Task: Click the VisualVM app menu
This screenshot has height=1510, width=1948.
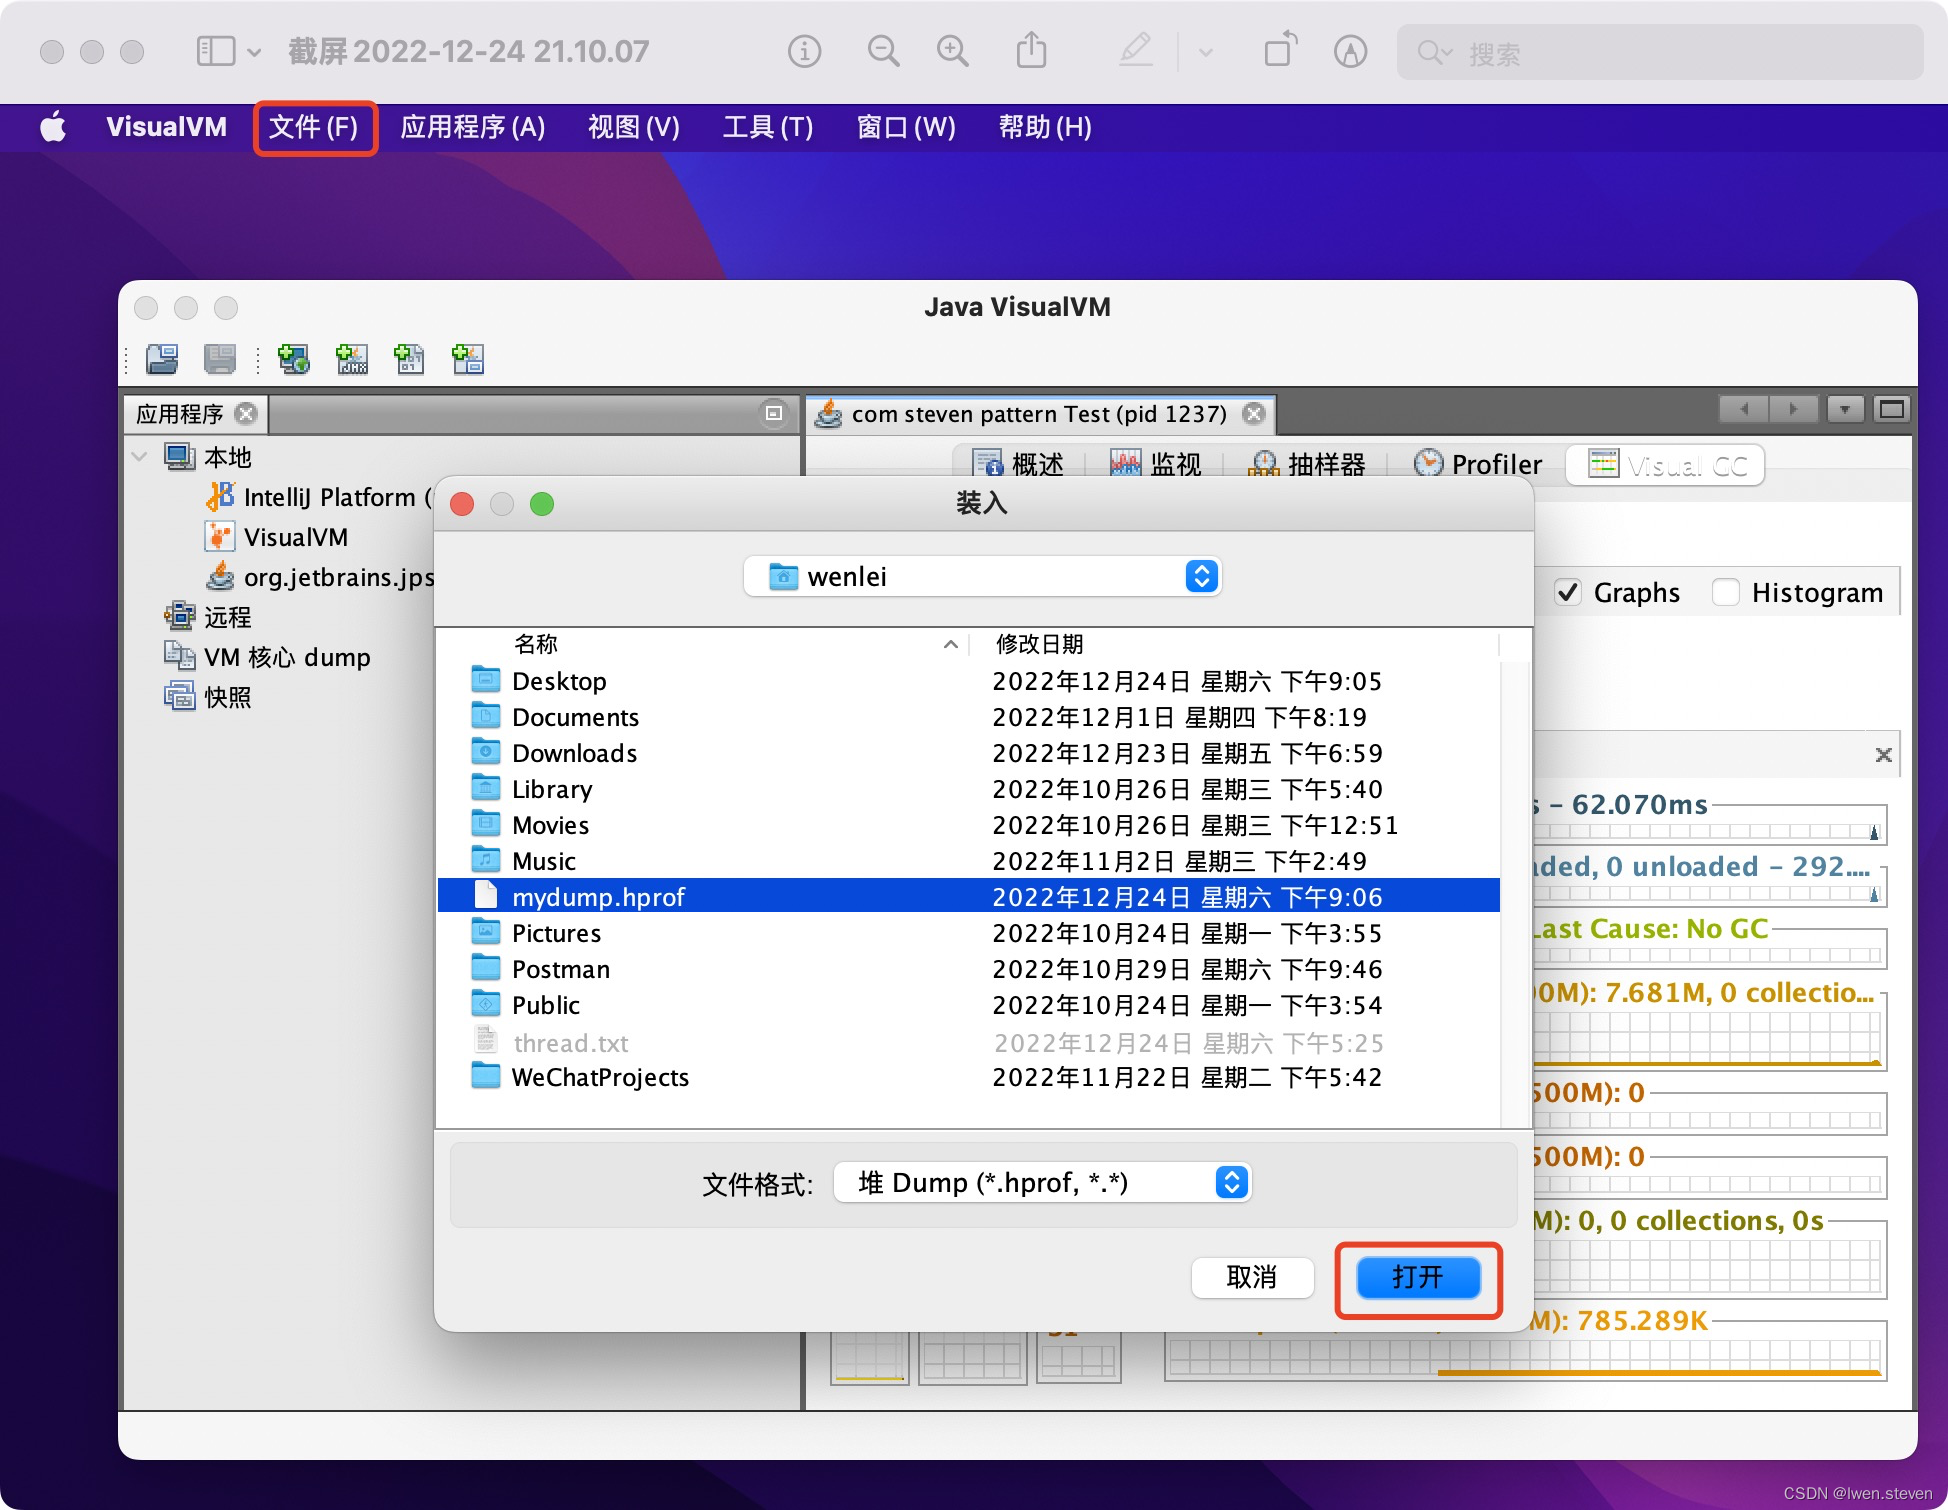Action: [166, 127]
